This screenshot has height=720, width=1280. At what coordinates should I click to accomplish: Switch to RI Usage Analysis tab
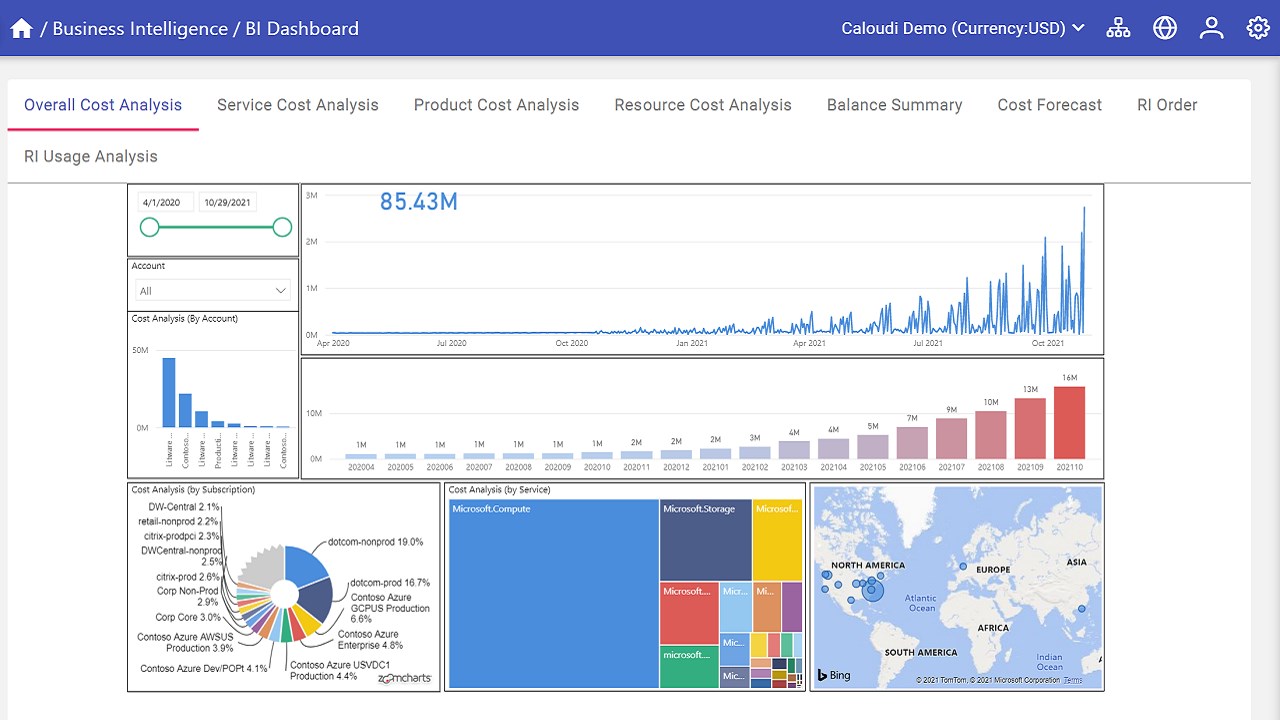tap(91, 156)
